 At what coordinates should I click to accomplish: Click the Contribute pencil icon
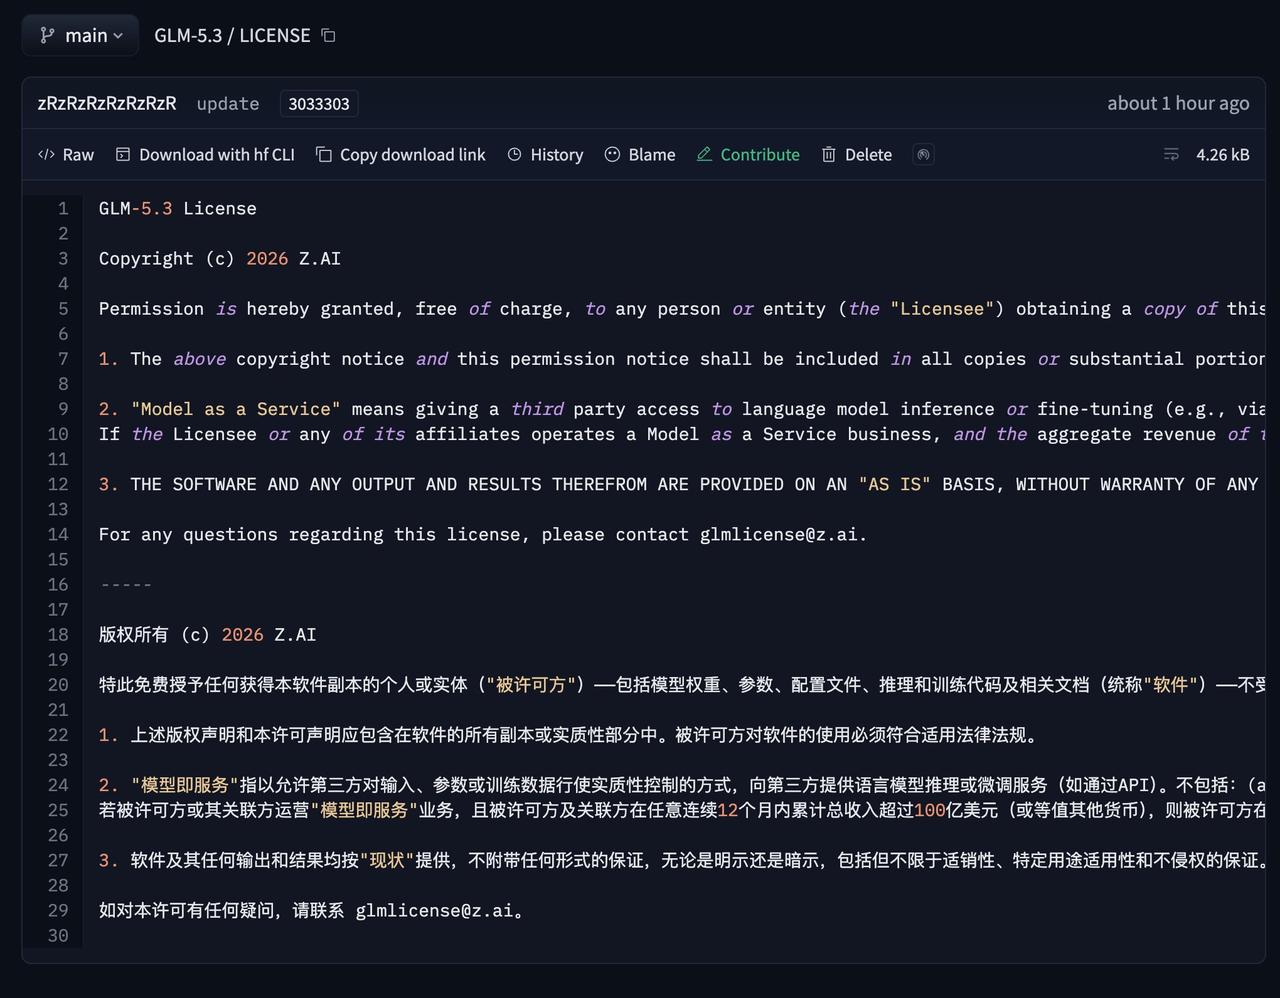[704, 154]
